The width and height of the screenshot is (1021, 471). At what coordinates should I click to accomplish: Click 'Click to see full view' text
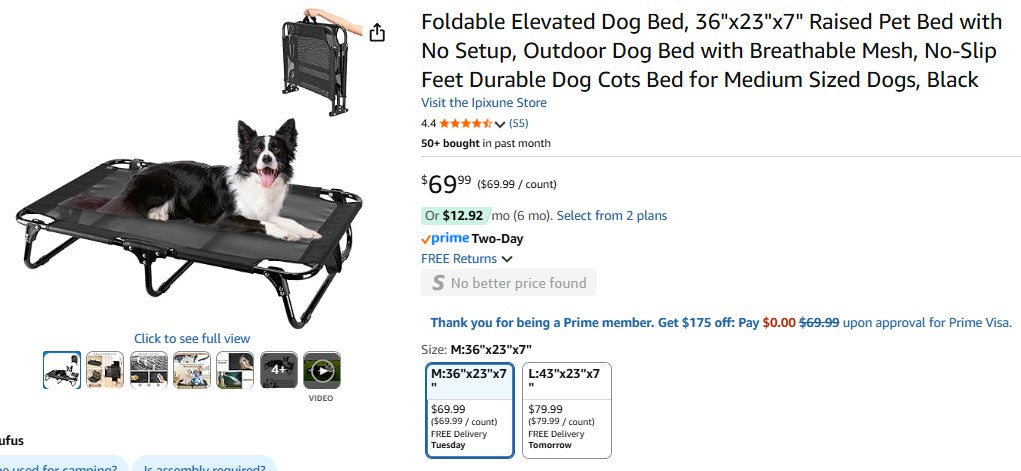[192, 339]
